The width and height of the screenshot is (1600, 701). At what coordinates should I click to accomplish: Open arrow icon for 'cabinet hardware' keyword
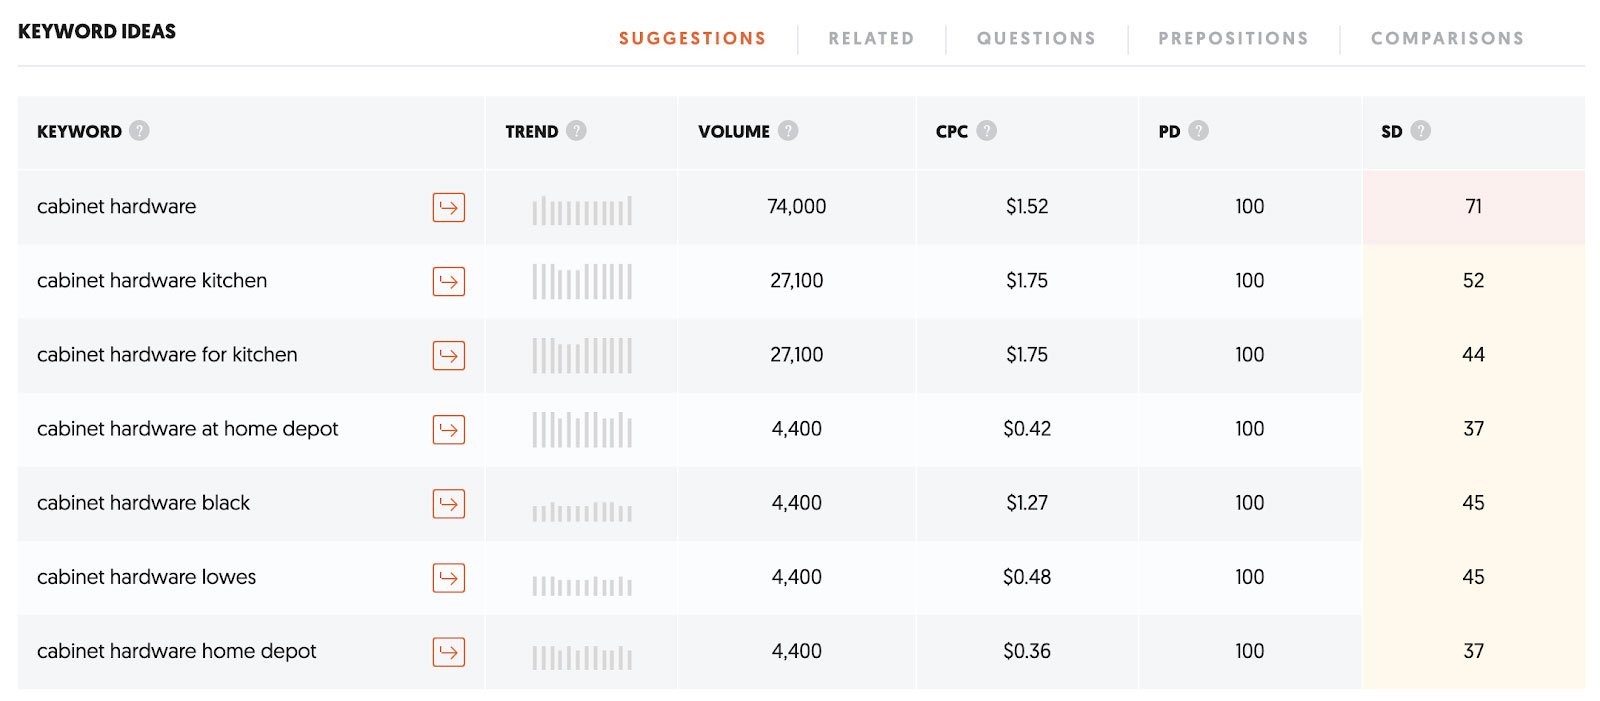click(x=448, y=207)
